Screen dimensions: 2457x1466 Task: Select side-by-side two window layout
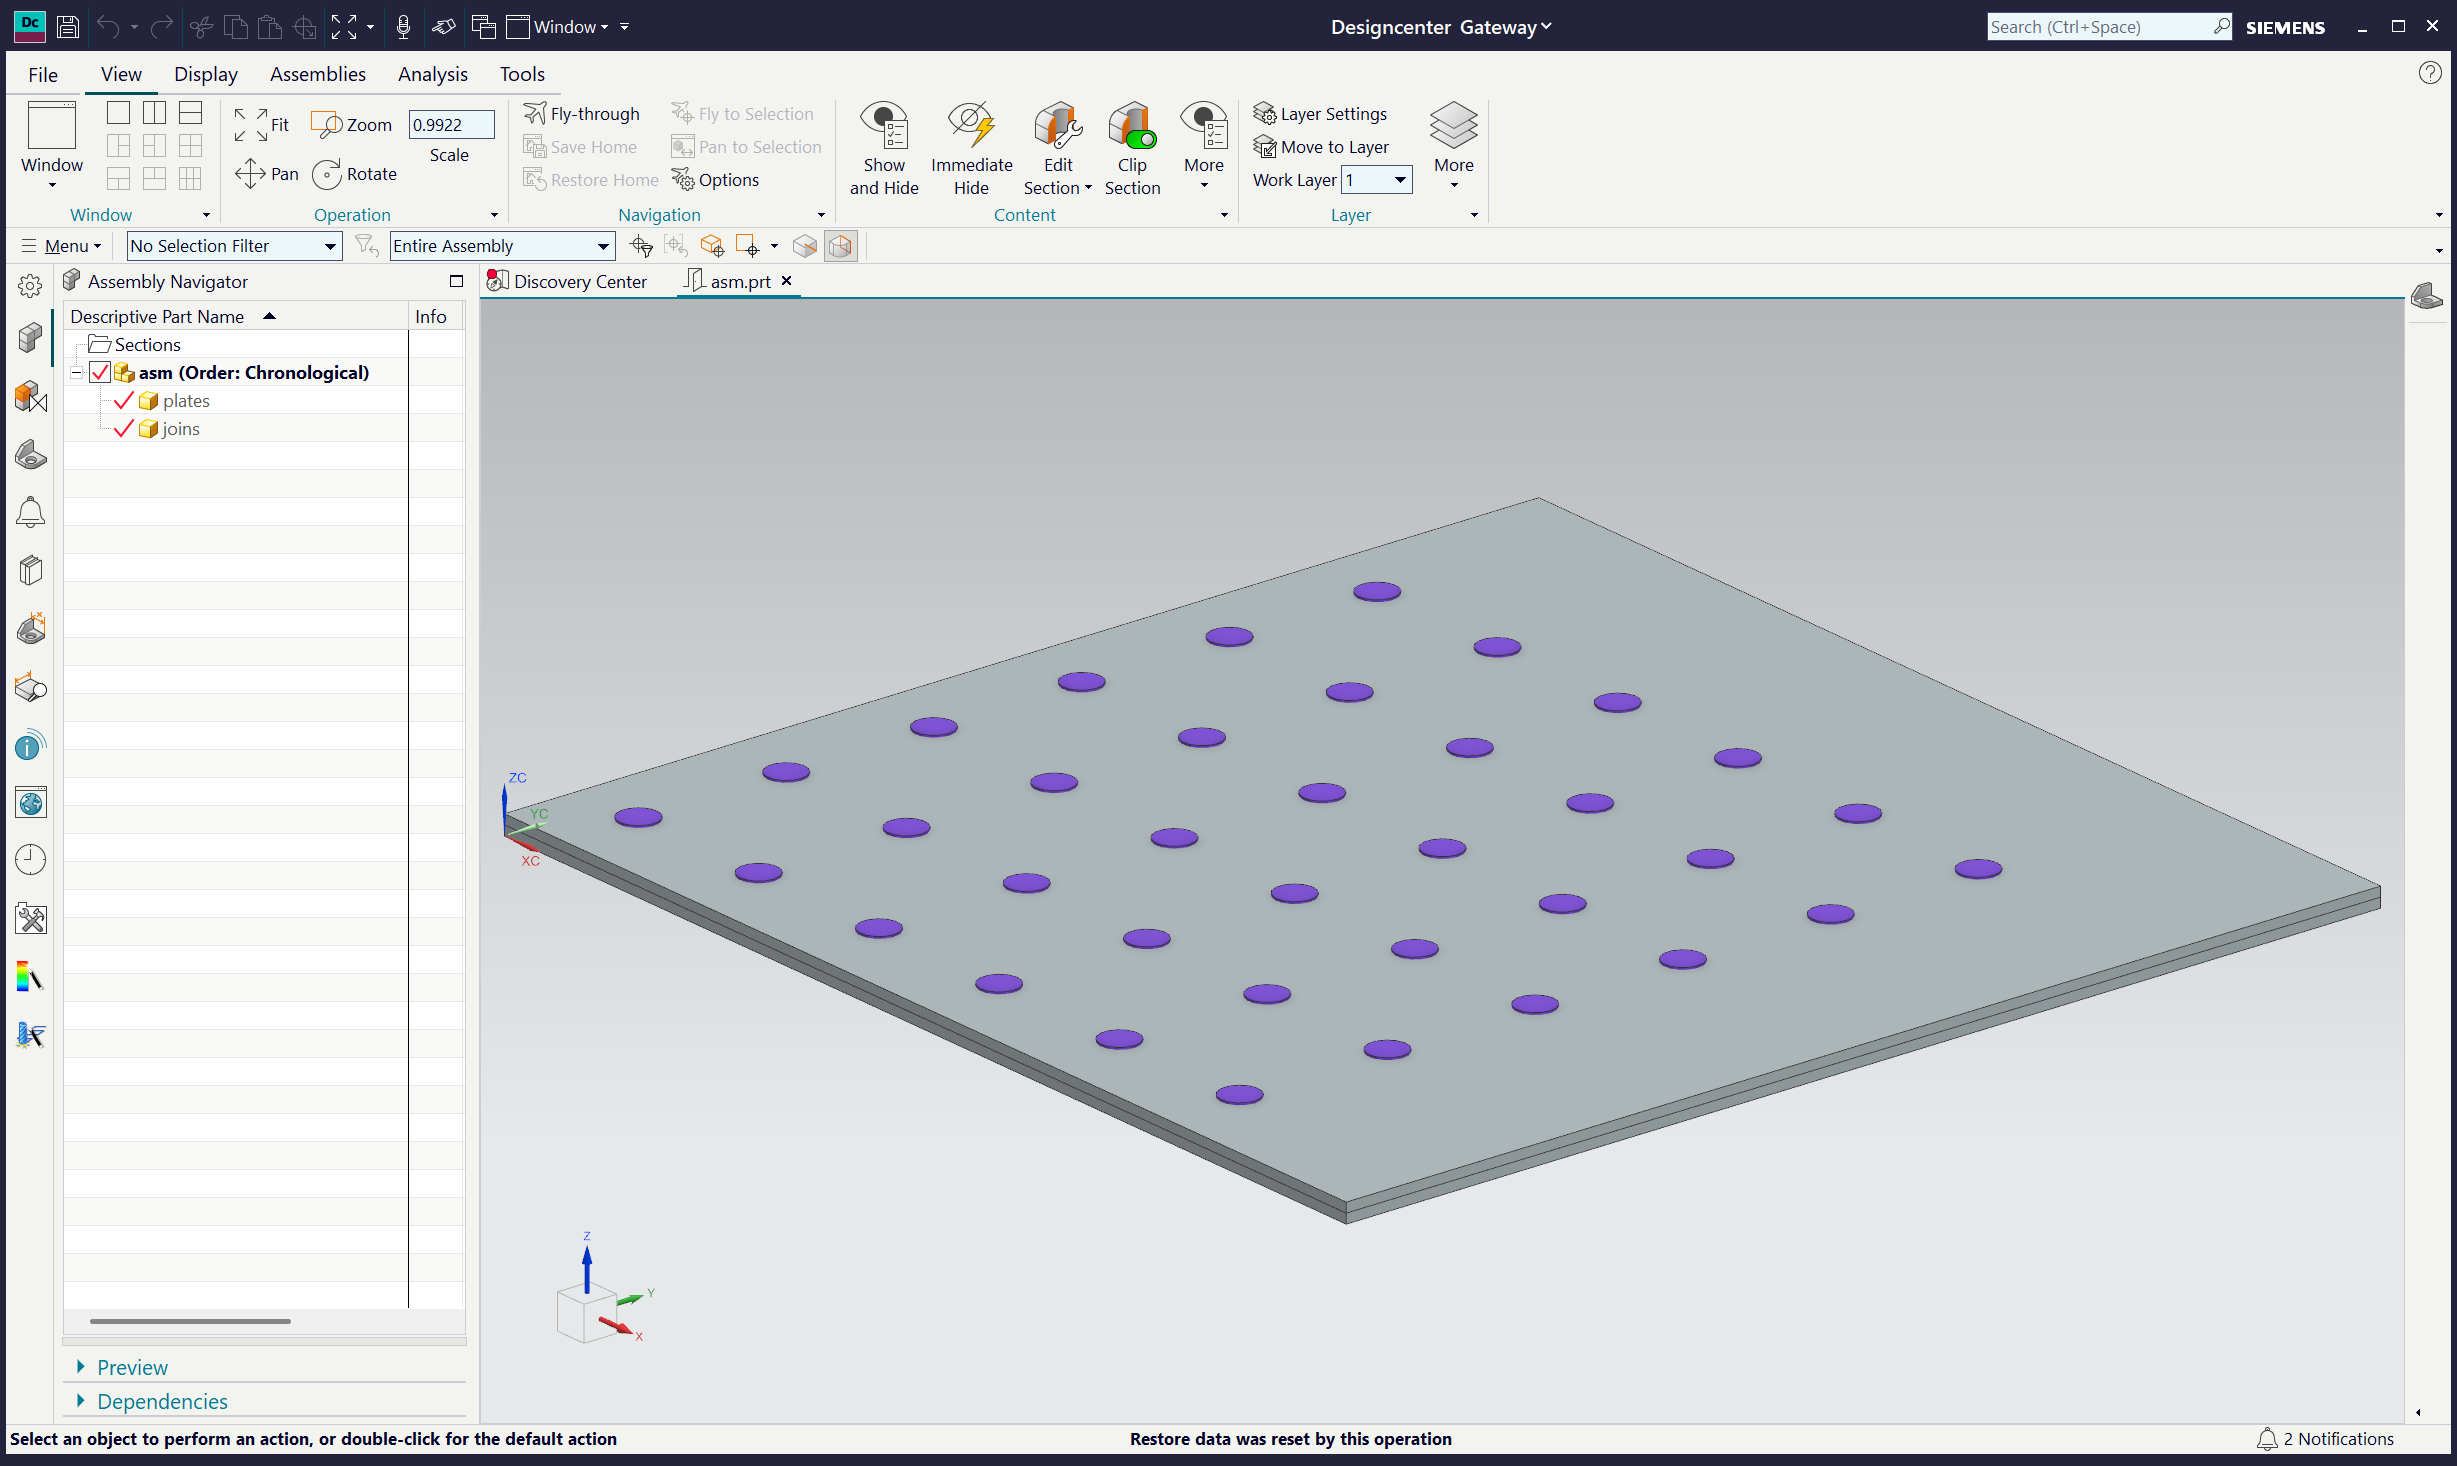pyautogui.click(x=154, y=113)
